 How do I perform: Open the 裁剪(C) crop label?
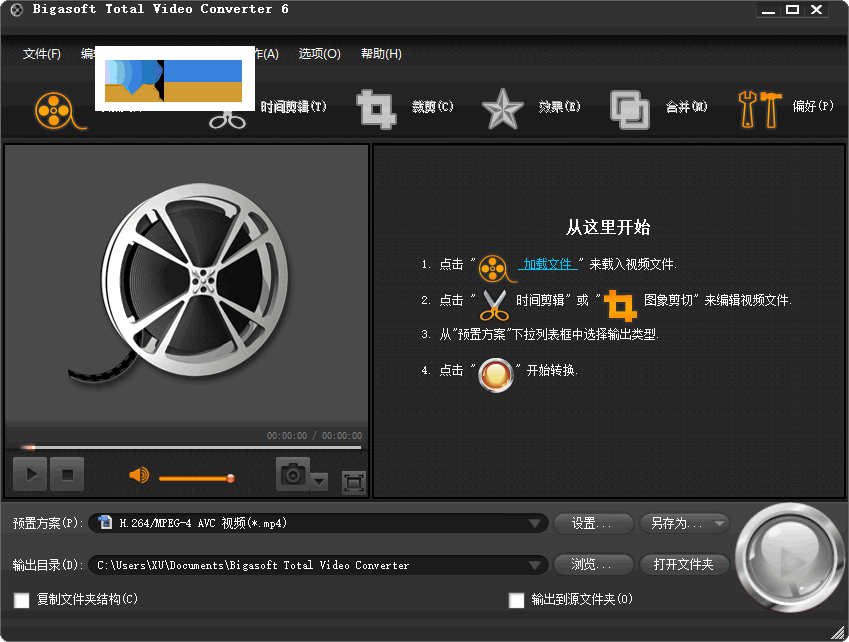pos(433,107)
